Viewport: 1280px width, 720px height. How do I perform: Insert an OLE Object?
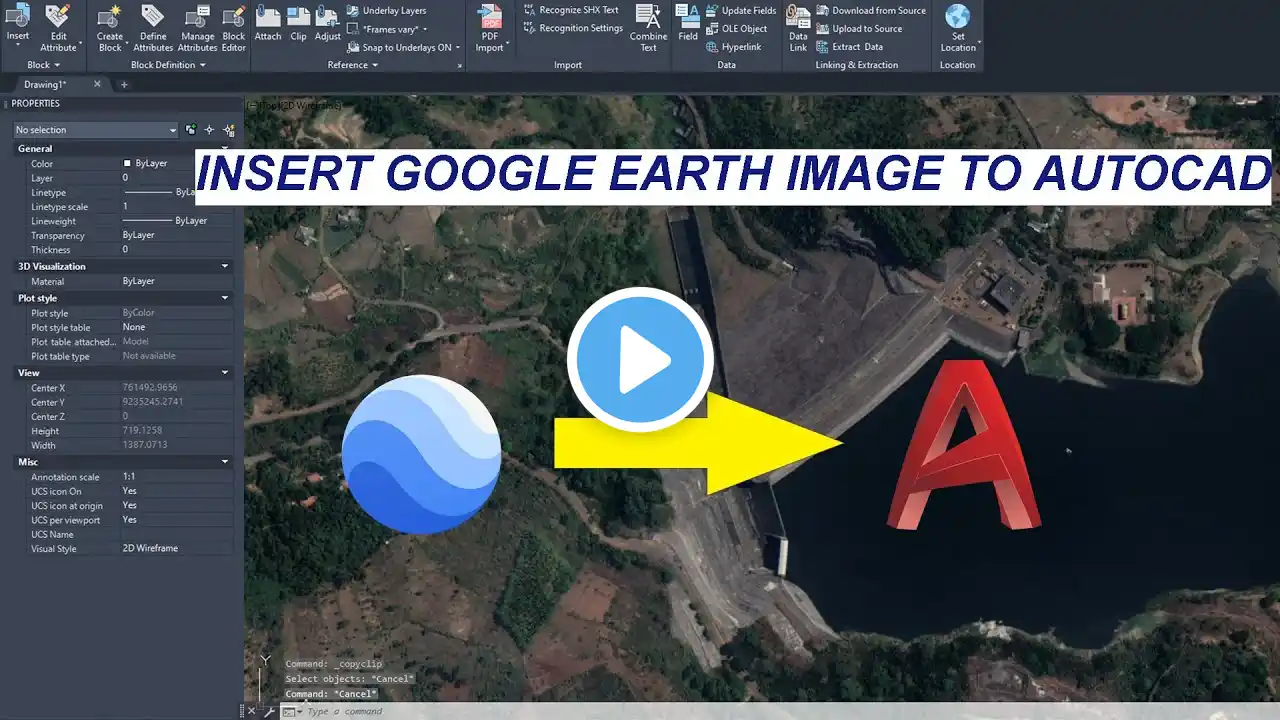tap(737, 28)
